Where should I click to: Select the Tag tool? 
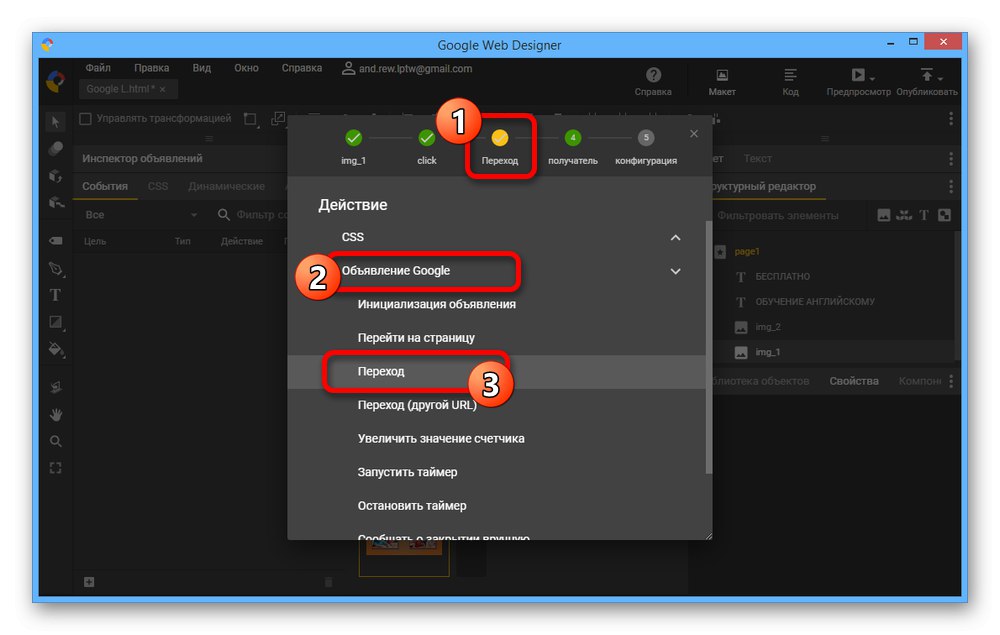click(56, 241)
